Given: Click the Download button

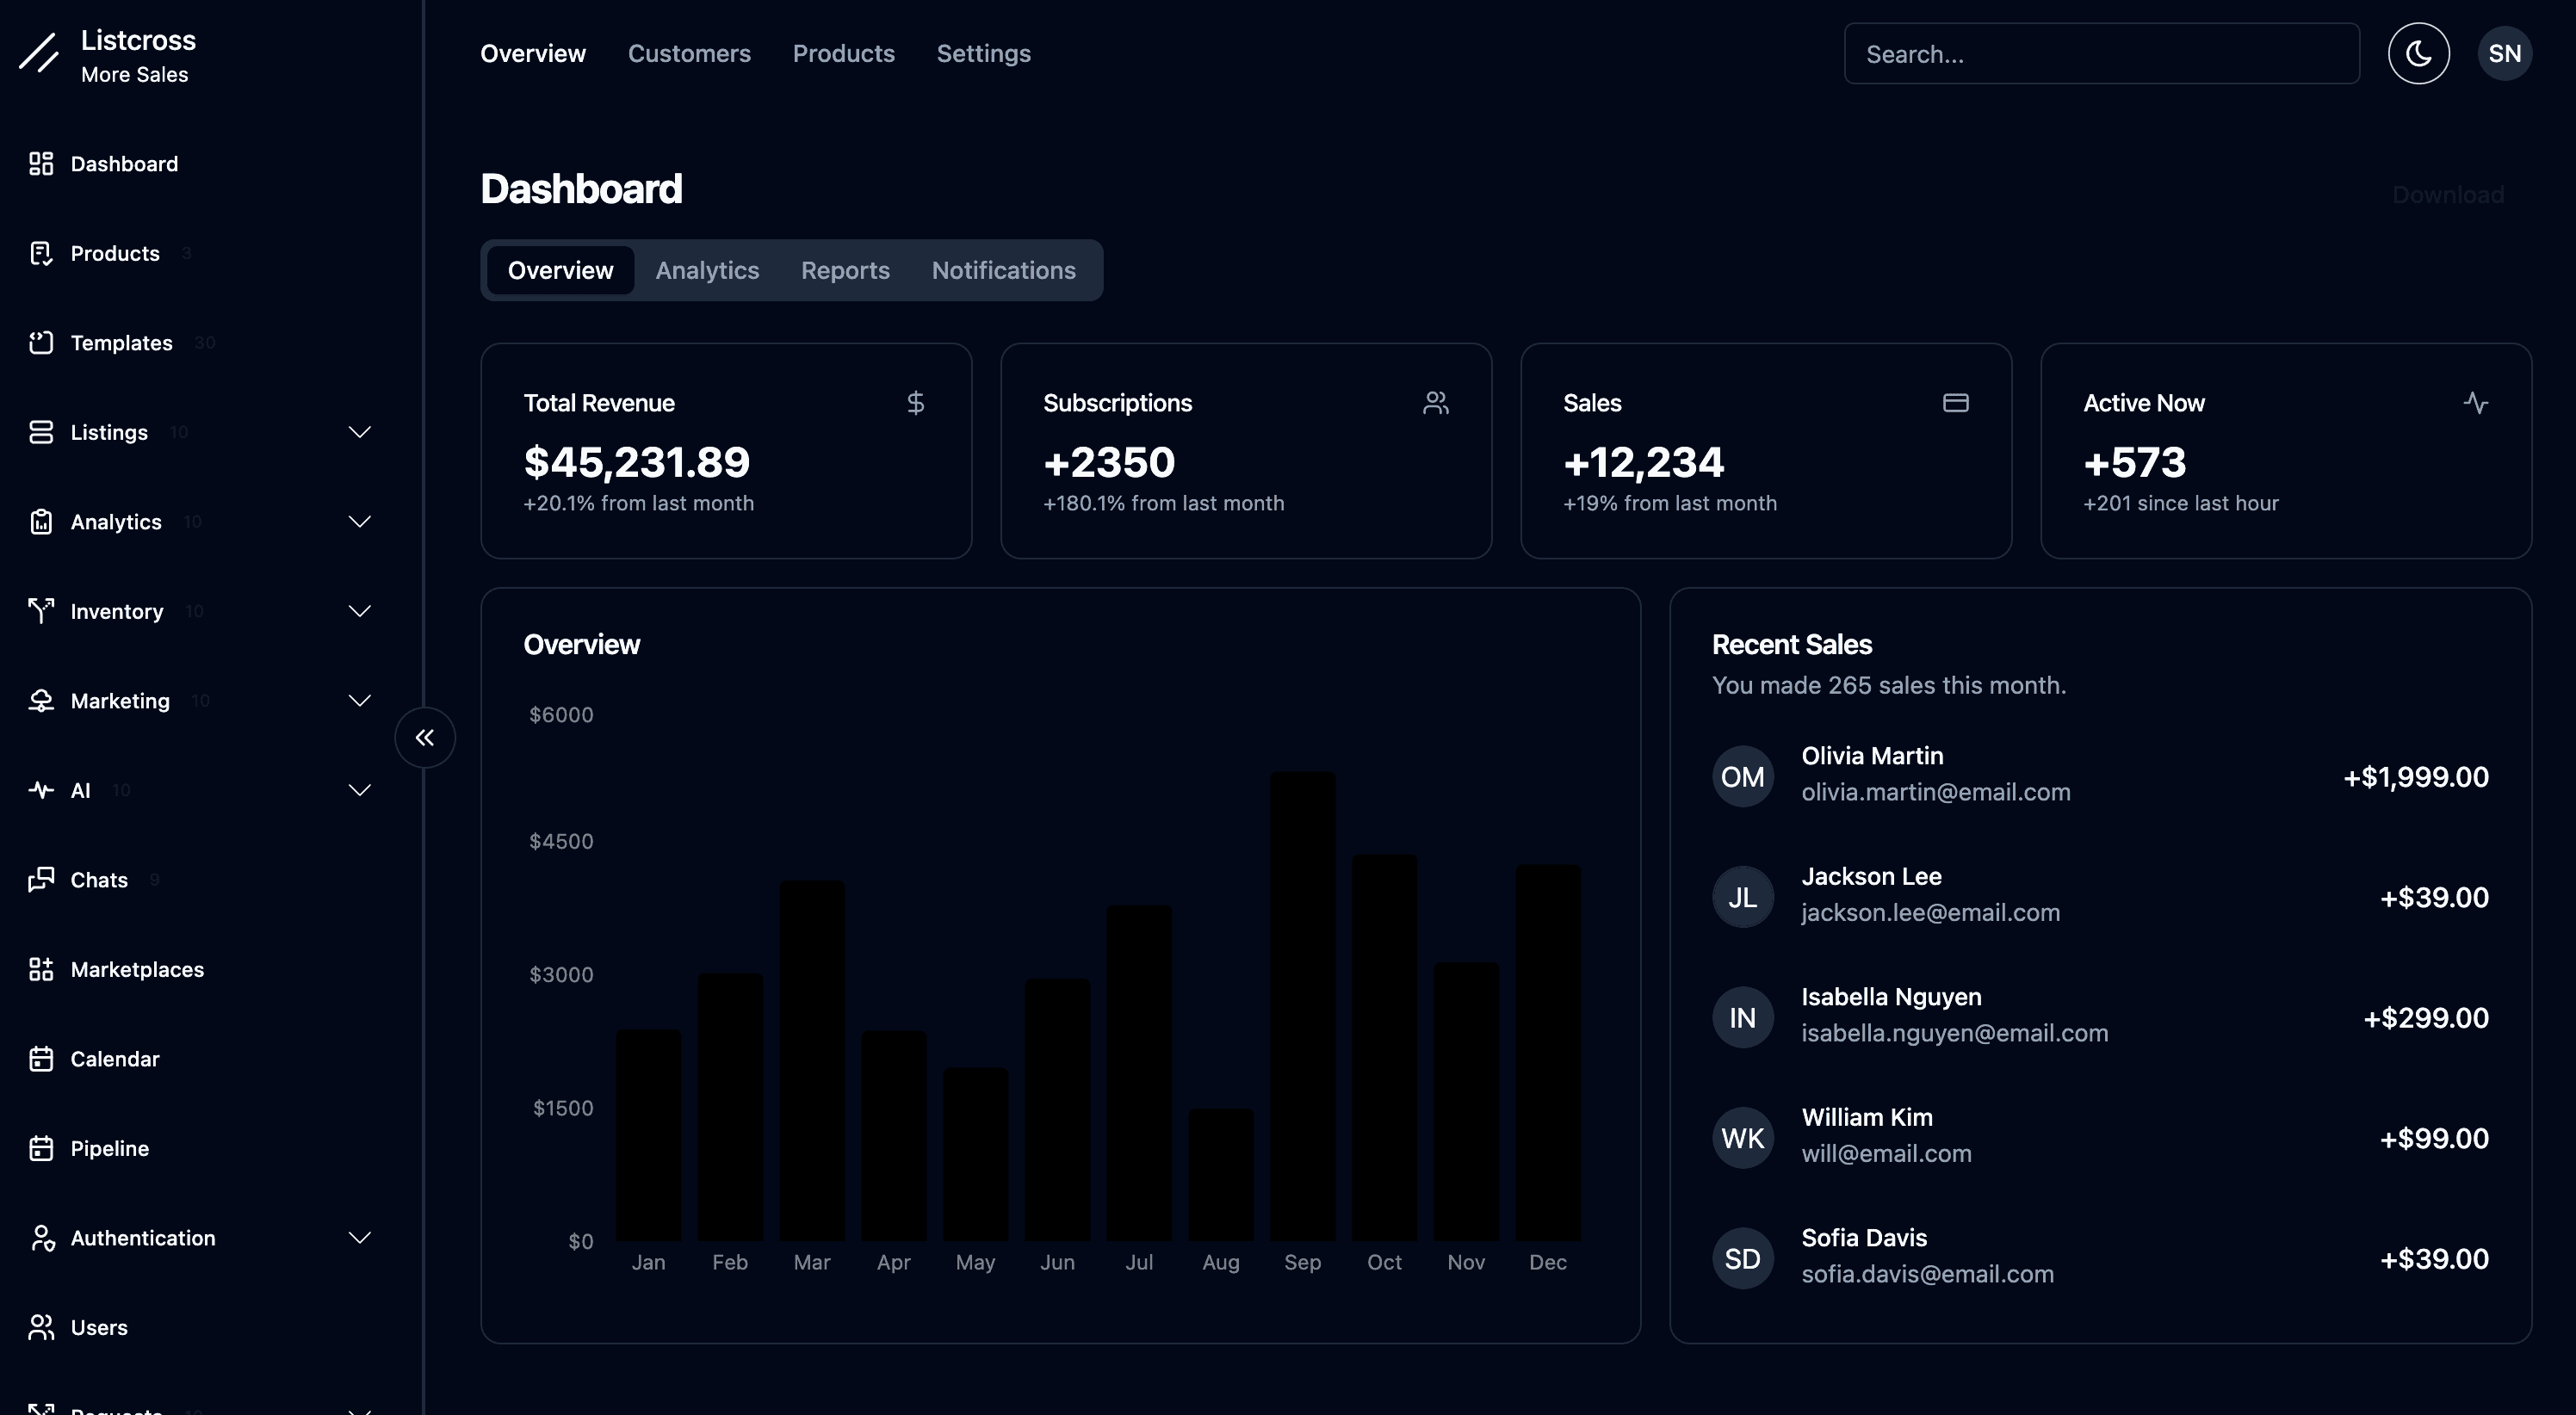Looking at the screenshot, I should 2447,195.
